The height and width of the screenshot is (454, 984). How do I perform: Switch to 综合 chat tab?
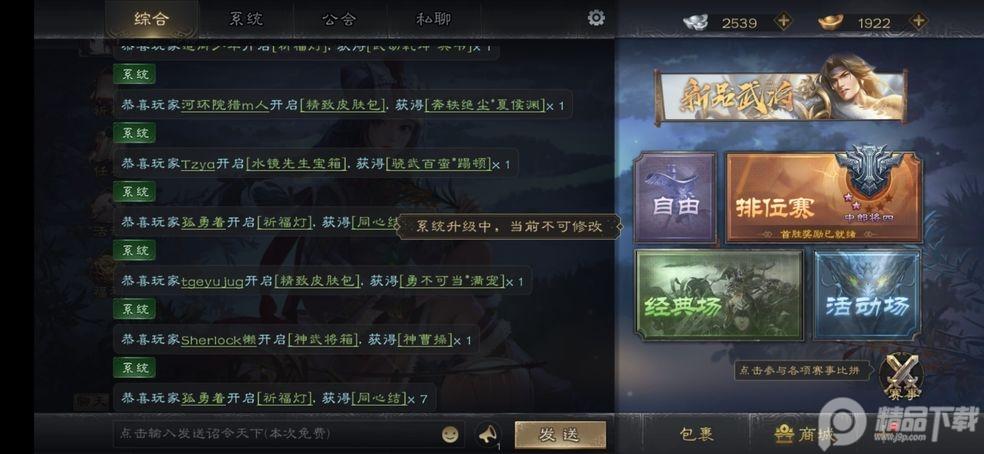click(151, 19)
